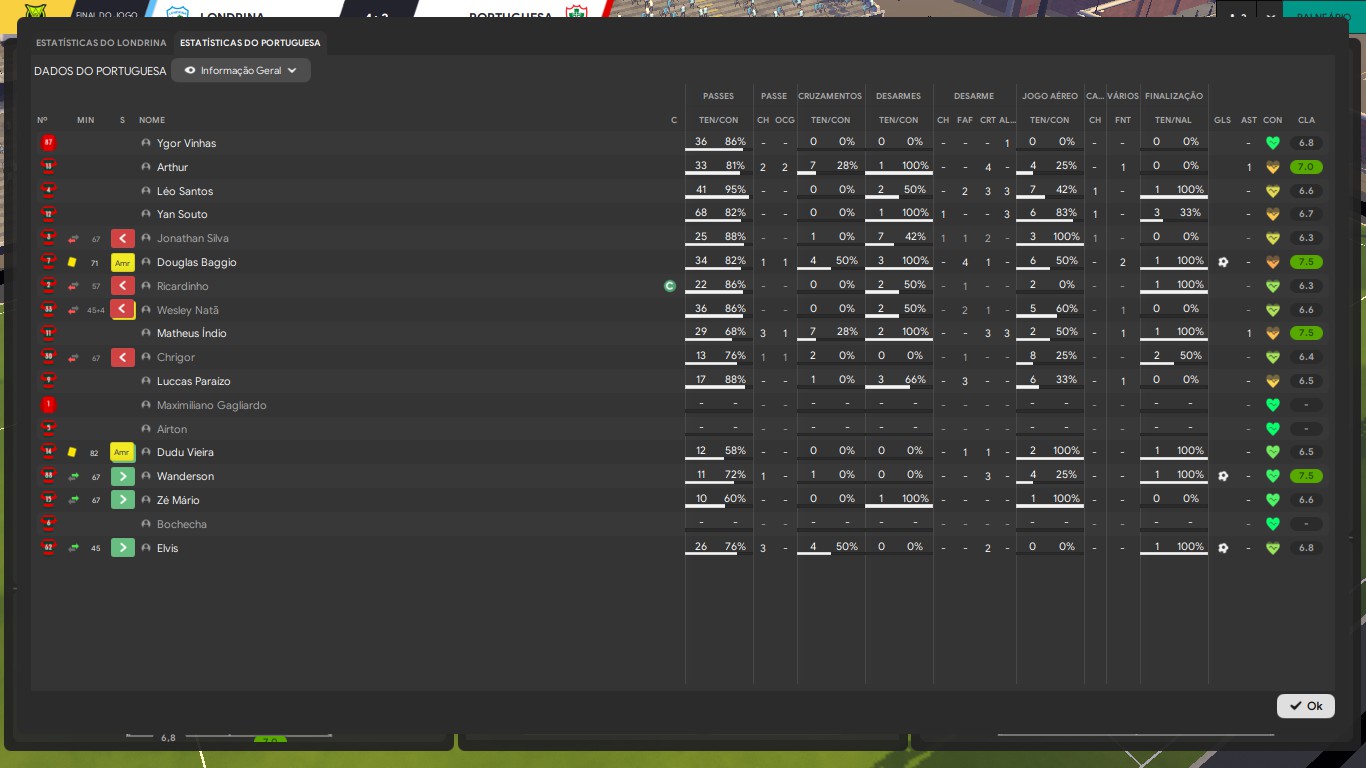Screen dimensions: 1366x768
Task: Click the goal ball icon for Wanderson
Action: pos(1223,476)
